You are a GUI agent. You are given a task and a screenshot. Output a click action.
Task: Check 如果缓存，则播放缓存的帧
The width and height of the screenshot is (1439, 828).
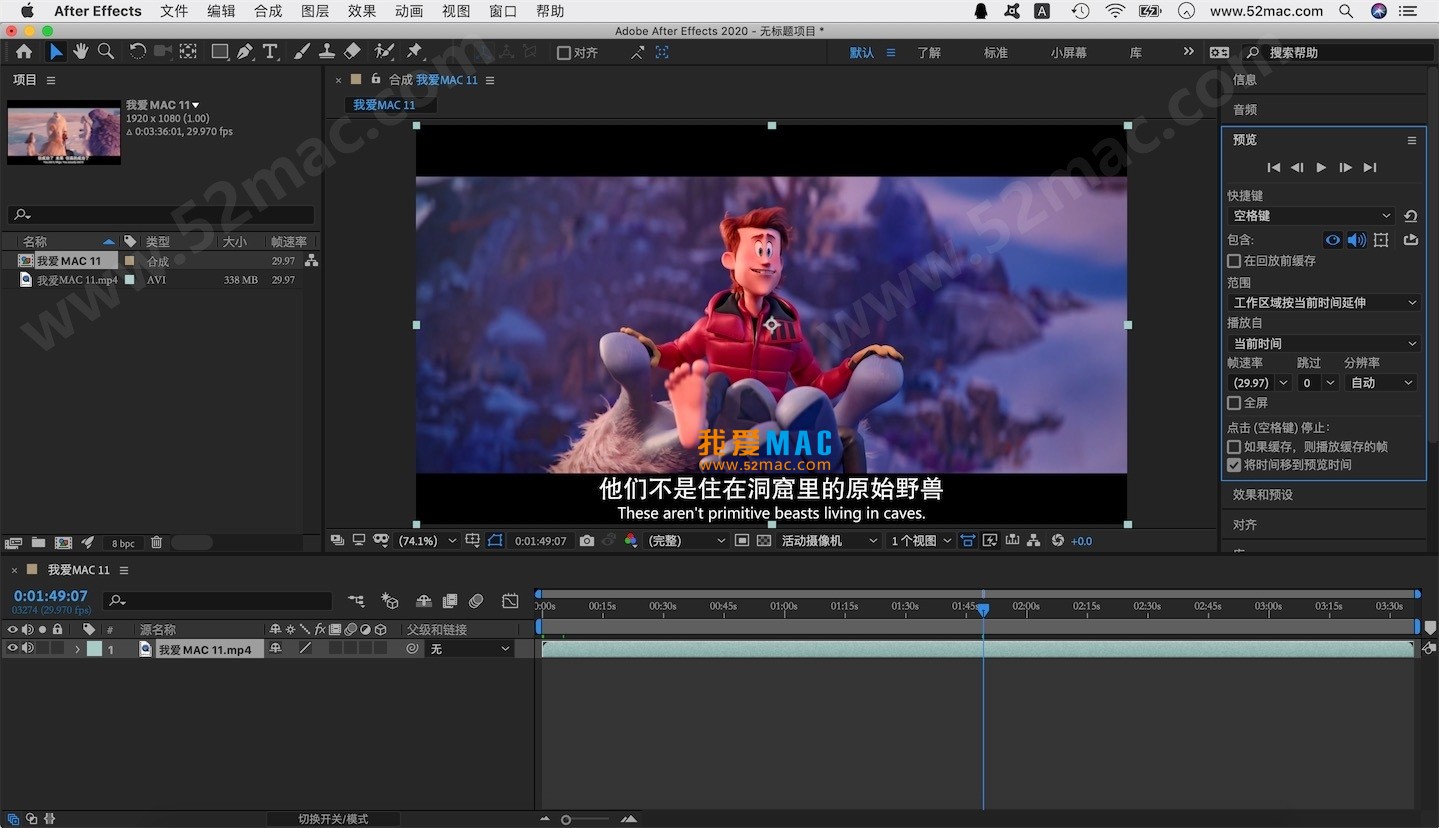1234,447
